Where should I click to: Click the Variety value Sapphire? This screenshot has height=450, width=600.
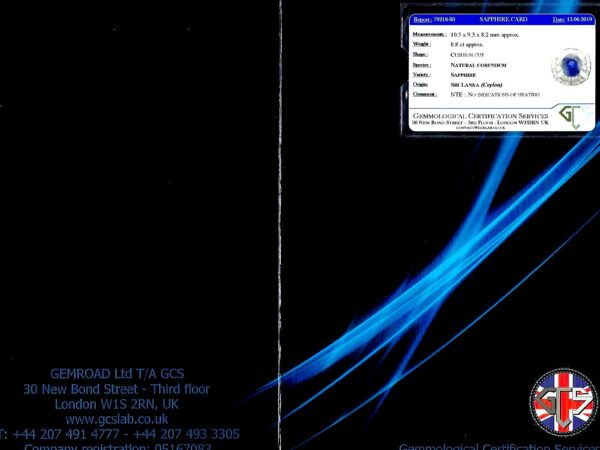coord(464,74)
